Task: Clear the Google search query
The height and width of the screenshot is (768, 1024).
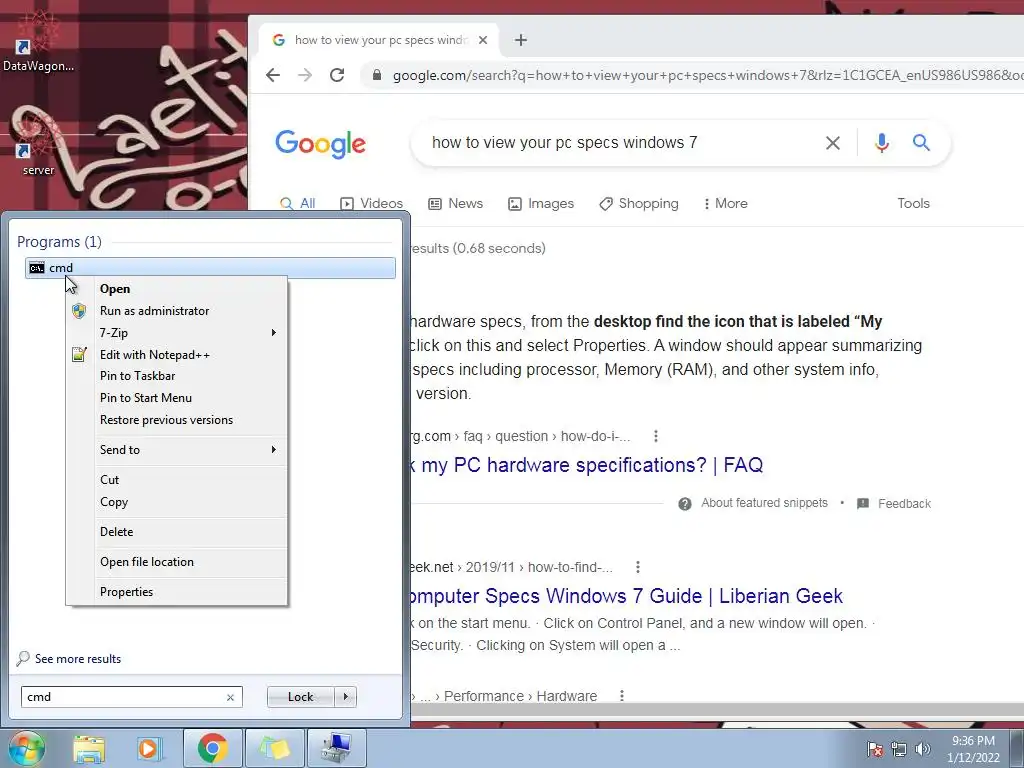Action: click(833, 143)
